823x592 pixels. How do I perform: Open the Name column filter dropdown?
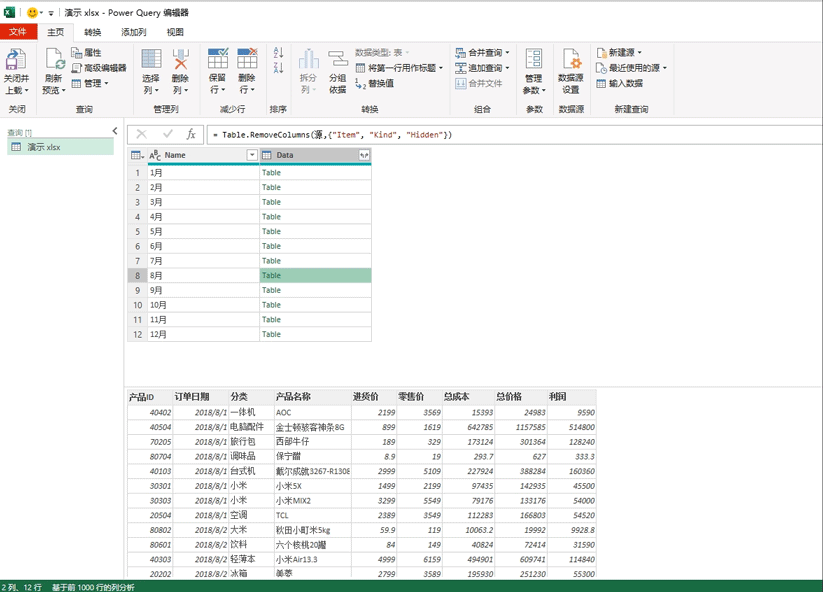click(x=252, y=155)
